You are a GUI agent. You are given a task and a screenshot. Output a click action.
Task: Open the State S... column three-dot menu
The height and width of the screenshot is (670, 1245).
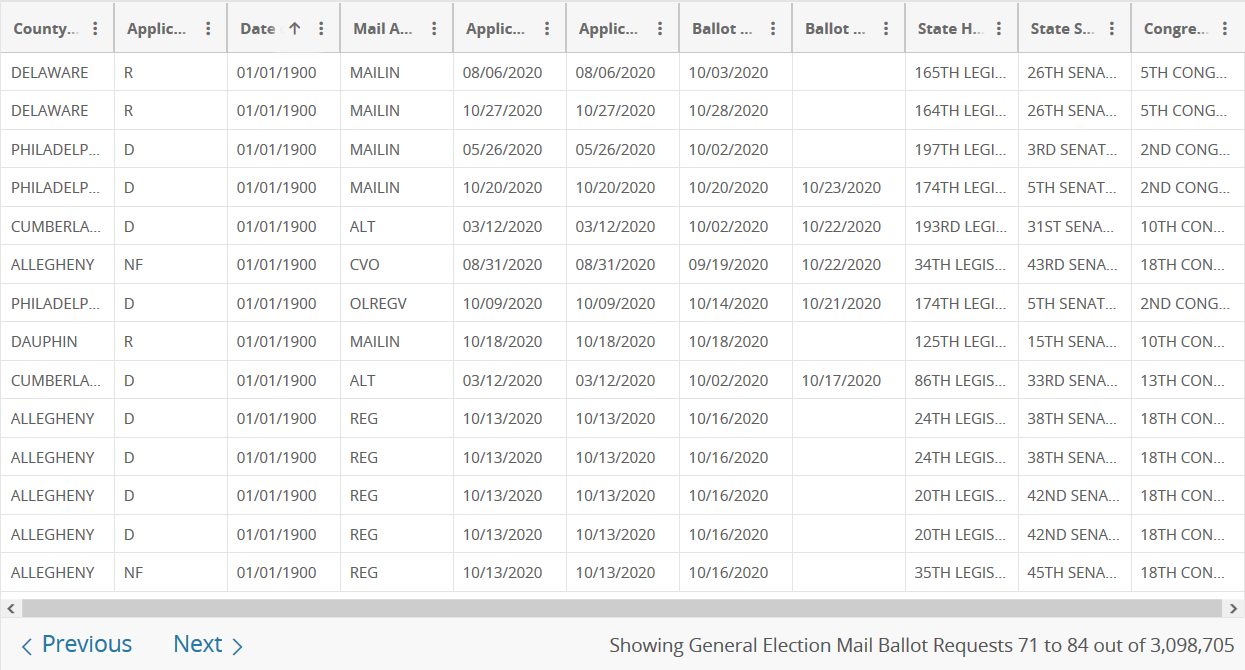coord(1112,29)
